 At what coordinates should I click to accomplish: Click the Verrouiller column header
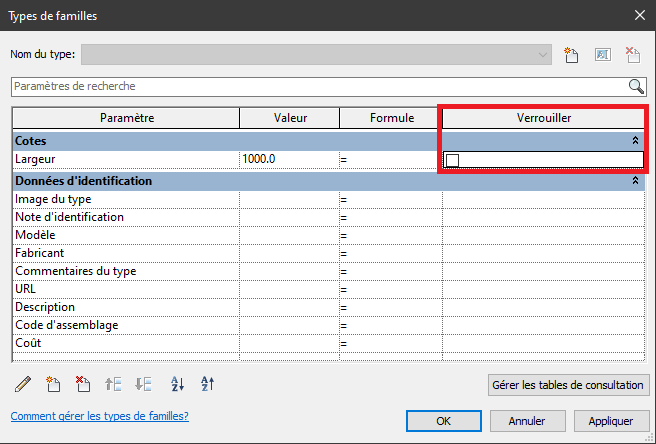click(542, 118)
